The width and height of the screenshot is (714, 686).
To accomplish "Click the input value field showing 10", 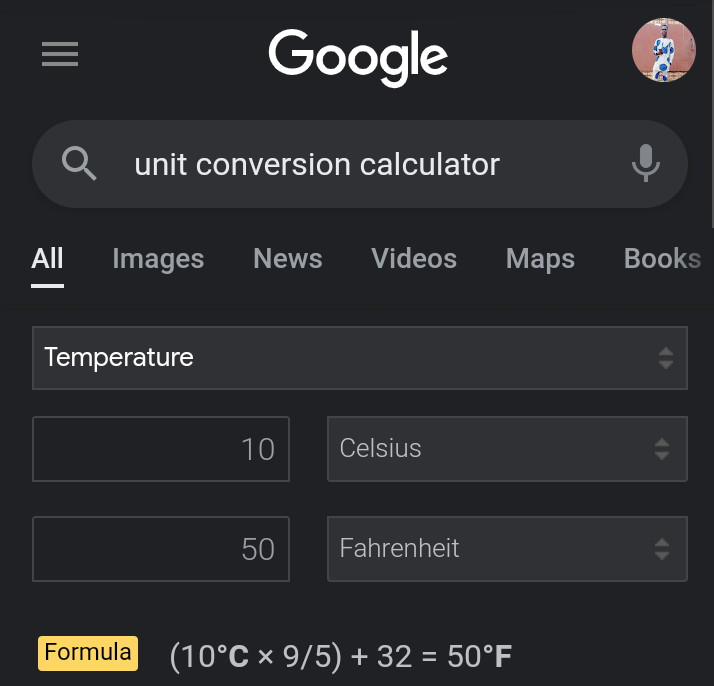I will click(x=161, y=449).
